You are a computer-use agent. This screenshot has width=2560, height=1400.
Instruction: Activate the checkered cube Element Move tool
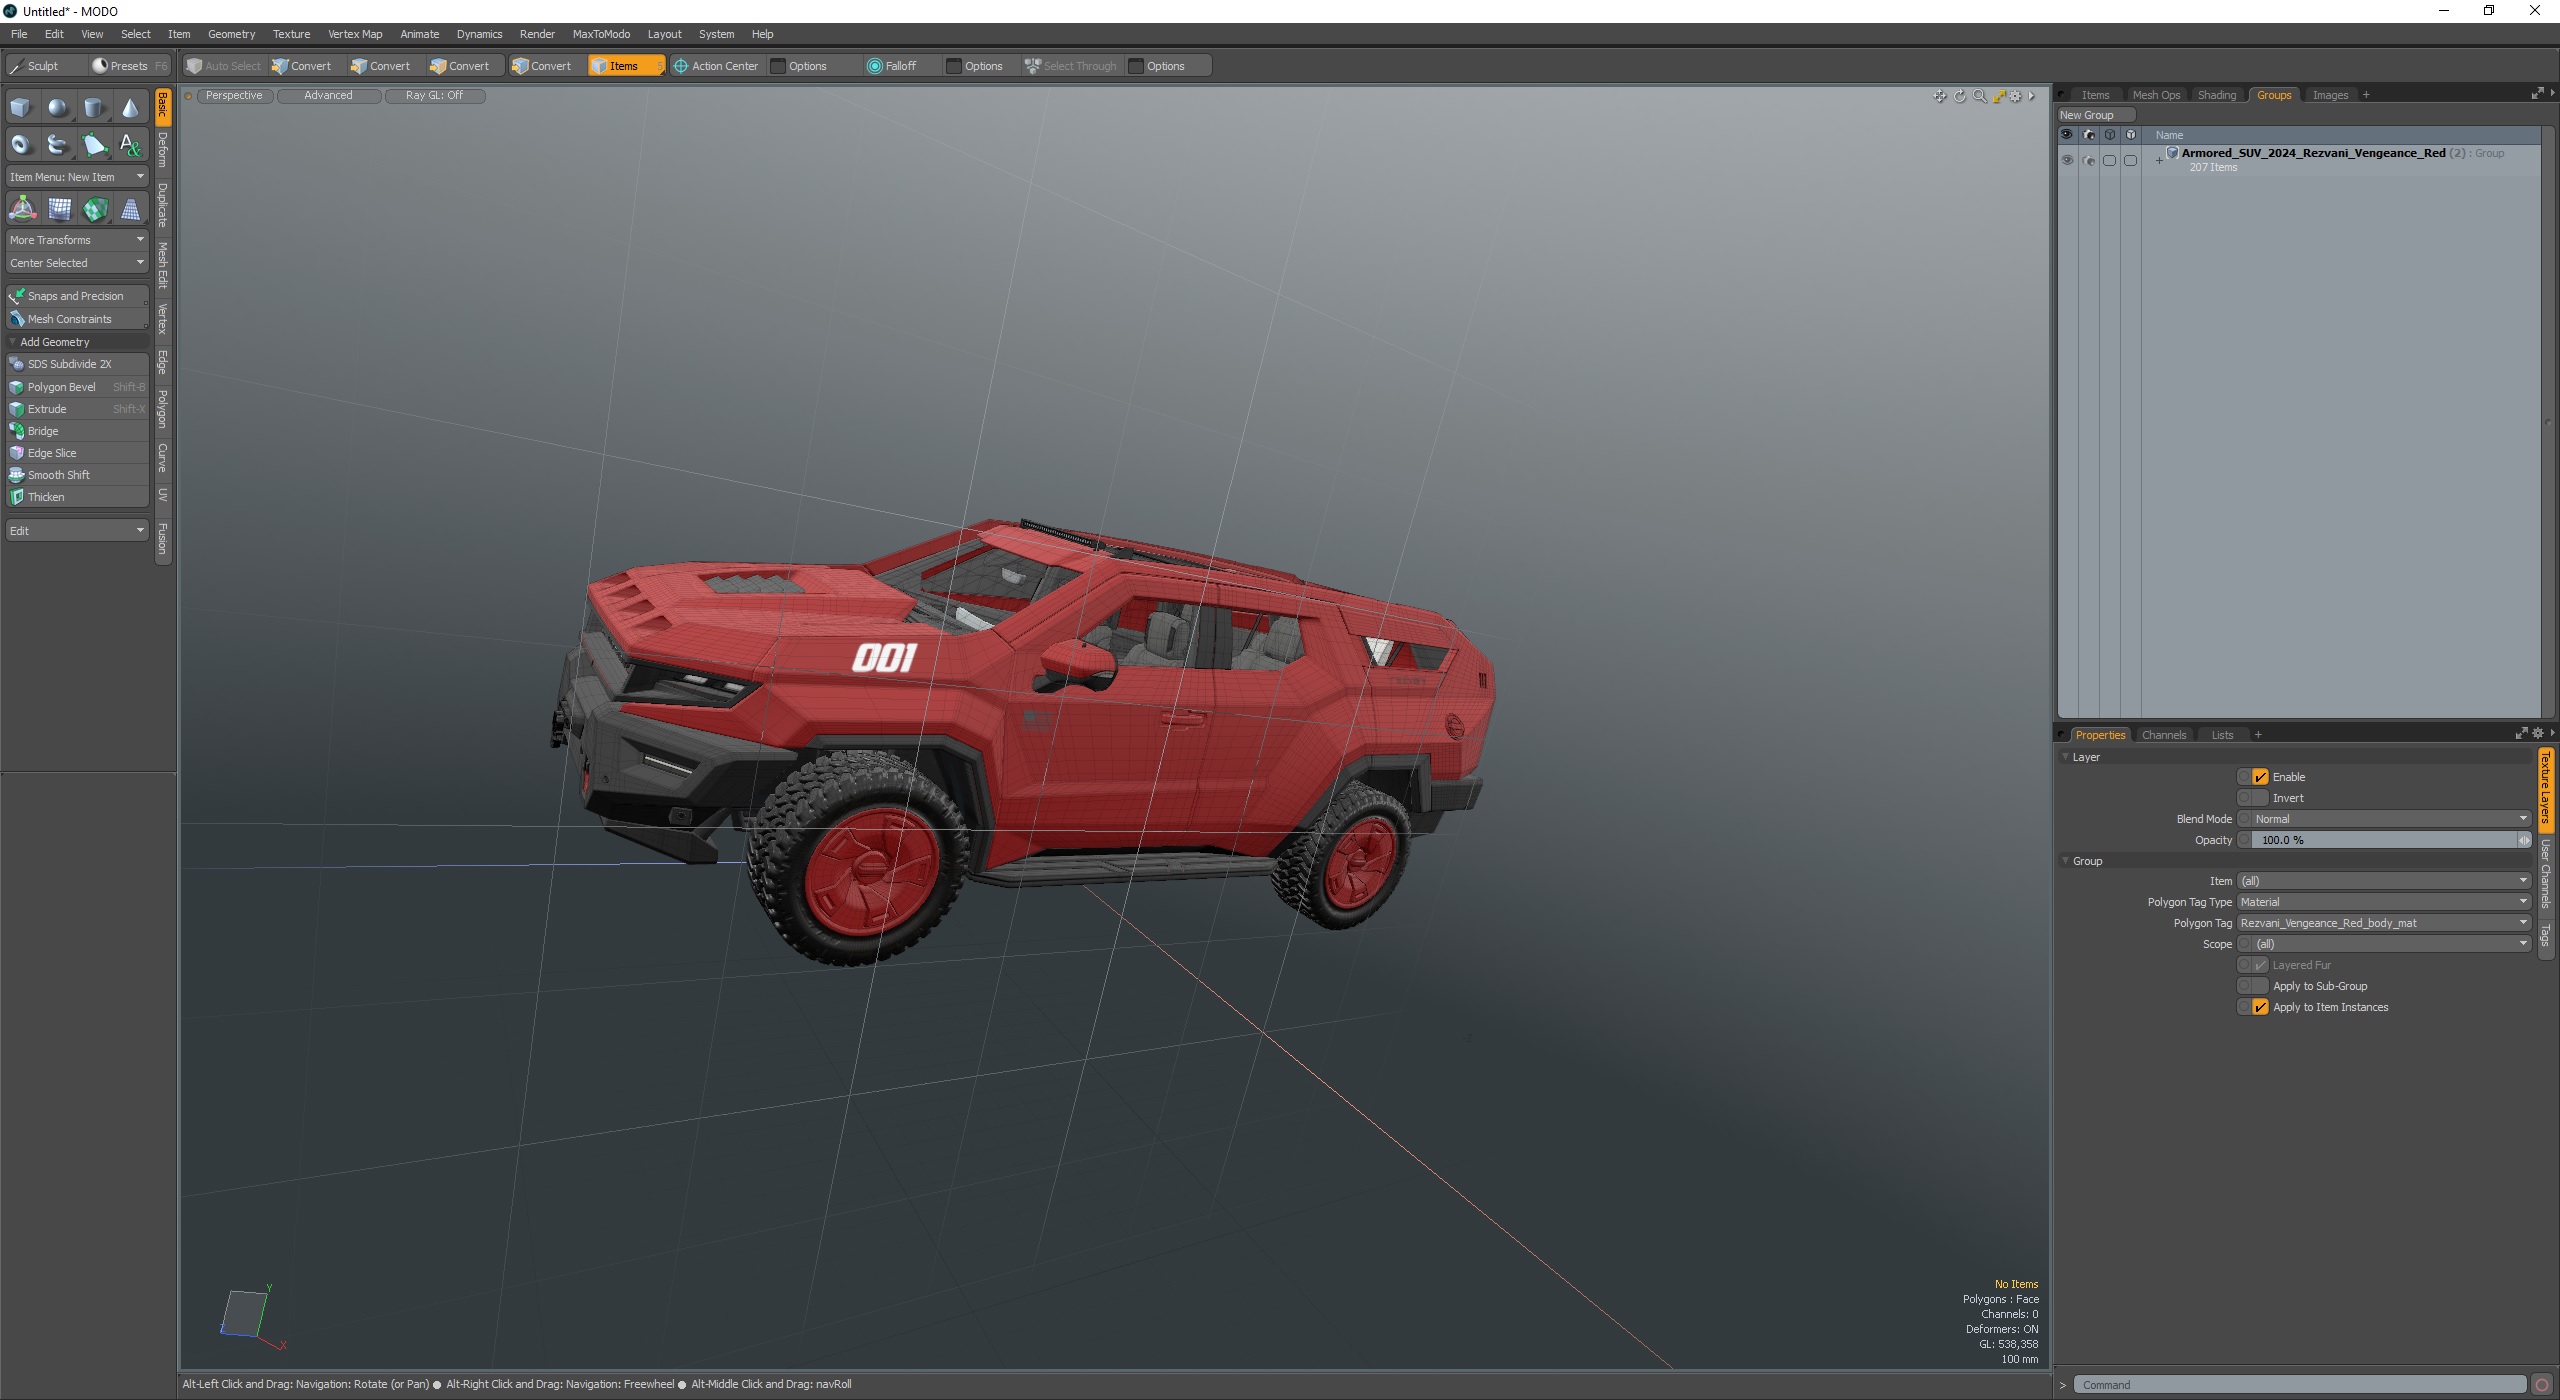tap(95, 209)
